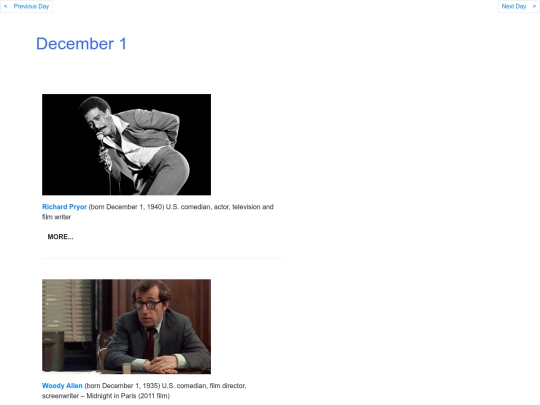Click the Woody Allen film still
540x405 pixels.
(x=126, y=326)
